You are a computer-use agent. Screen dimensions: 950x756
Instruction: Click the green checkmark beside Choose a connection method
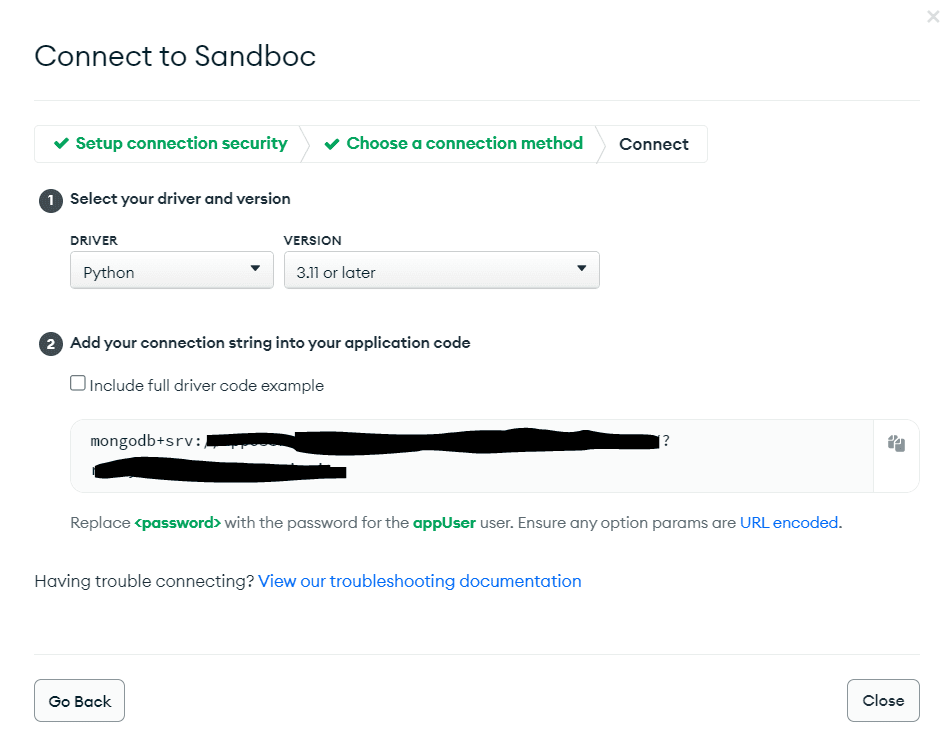click(x=332, y=144)
